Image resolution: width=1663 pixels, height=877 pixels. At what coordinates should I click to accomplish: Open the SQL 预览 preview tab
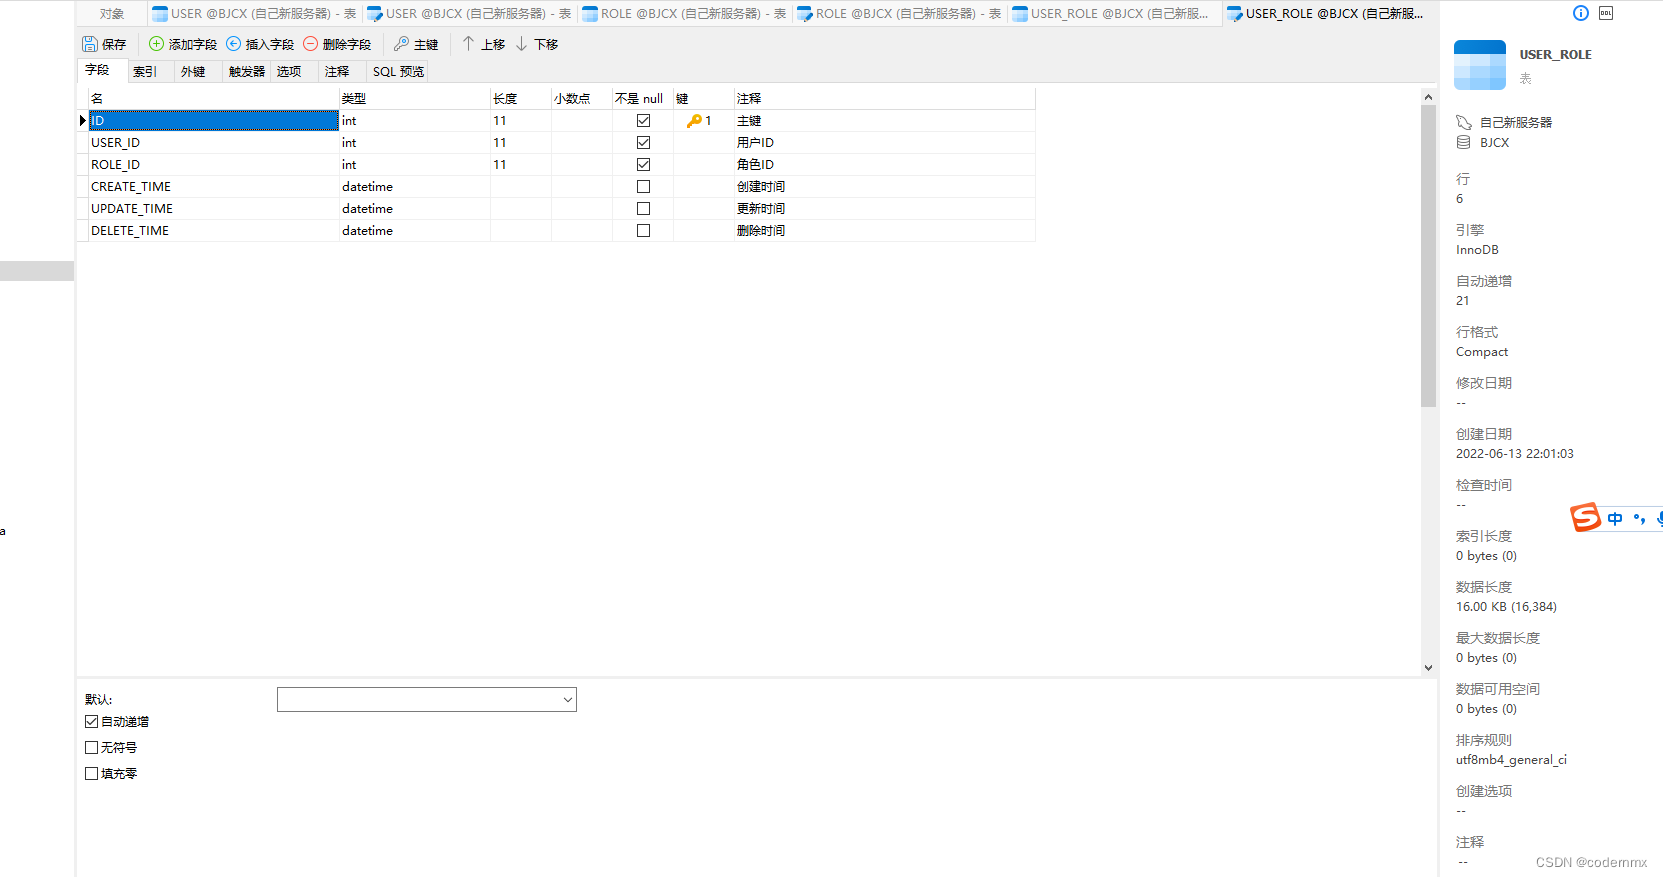coord(398,71)
